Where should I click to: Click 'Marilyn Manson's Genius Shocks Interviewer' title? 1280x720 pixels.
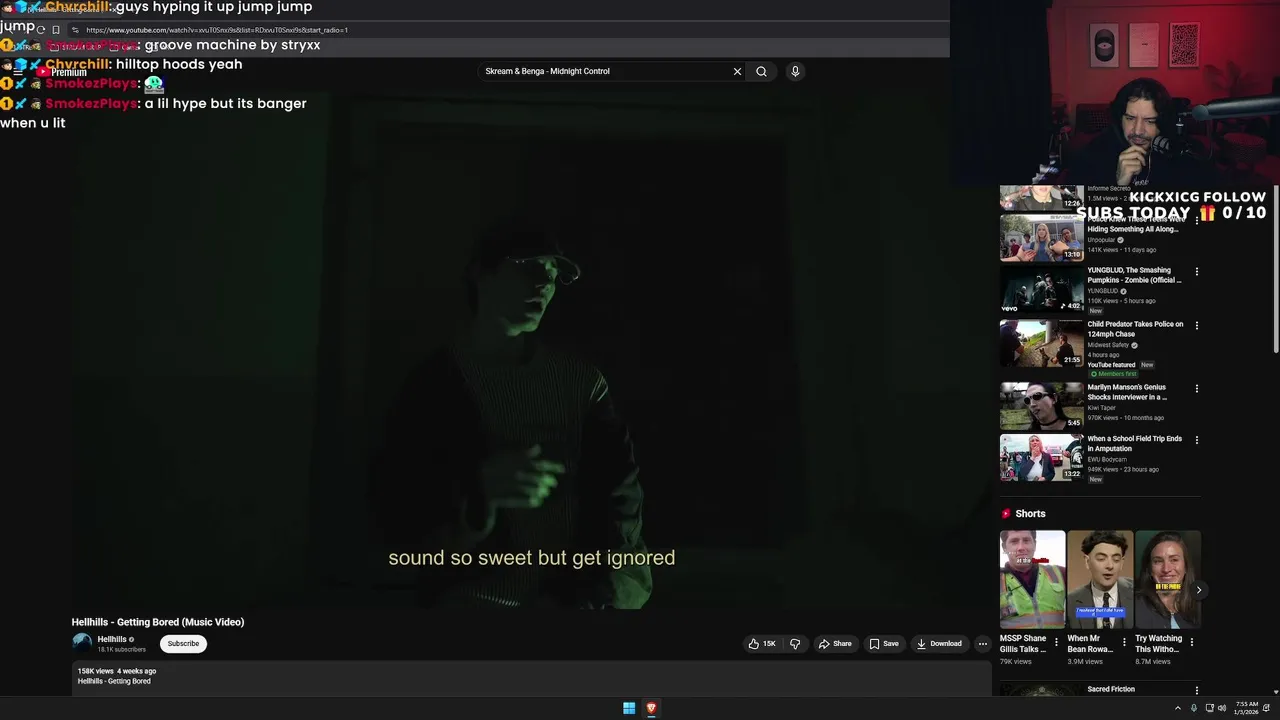tap(1127, 392)
